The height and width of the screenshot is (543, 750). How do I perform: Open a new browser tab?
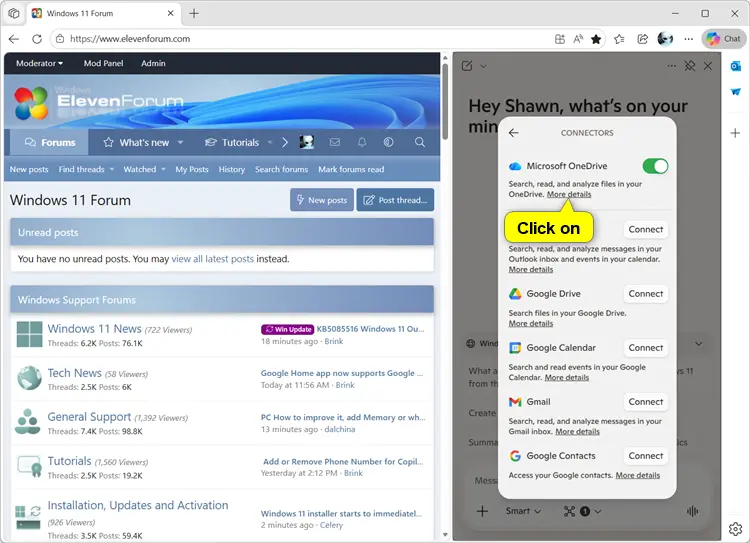(x=194, y=13)
